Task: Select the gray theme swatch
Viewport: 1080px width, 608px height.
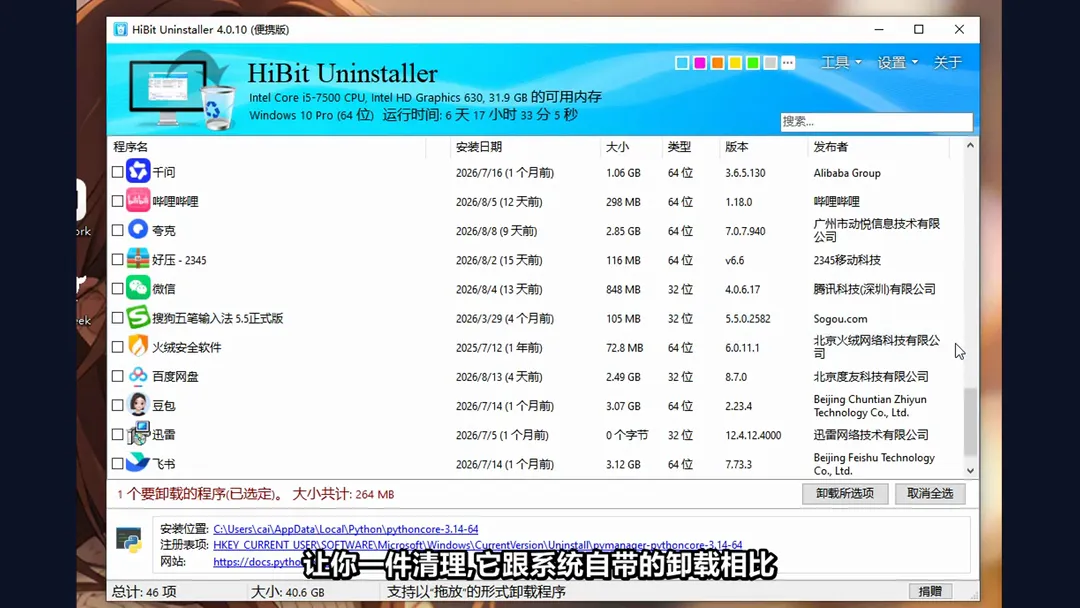Action: 770,63
